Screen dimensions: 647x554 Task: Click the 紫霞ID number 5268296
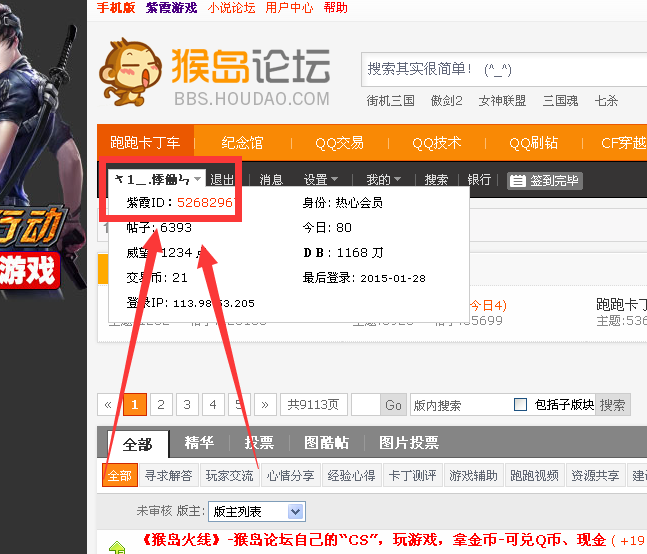[205, 203]
